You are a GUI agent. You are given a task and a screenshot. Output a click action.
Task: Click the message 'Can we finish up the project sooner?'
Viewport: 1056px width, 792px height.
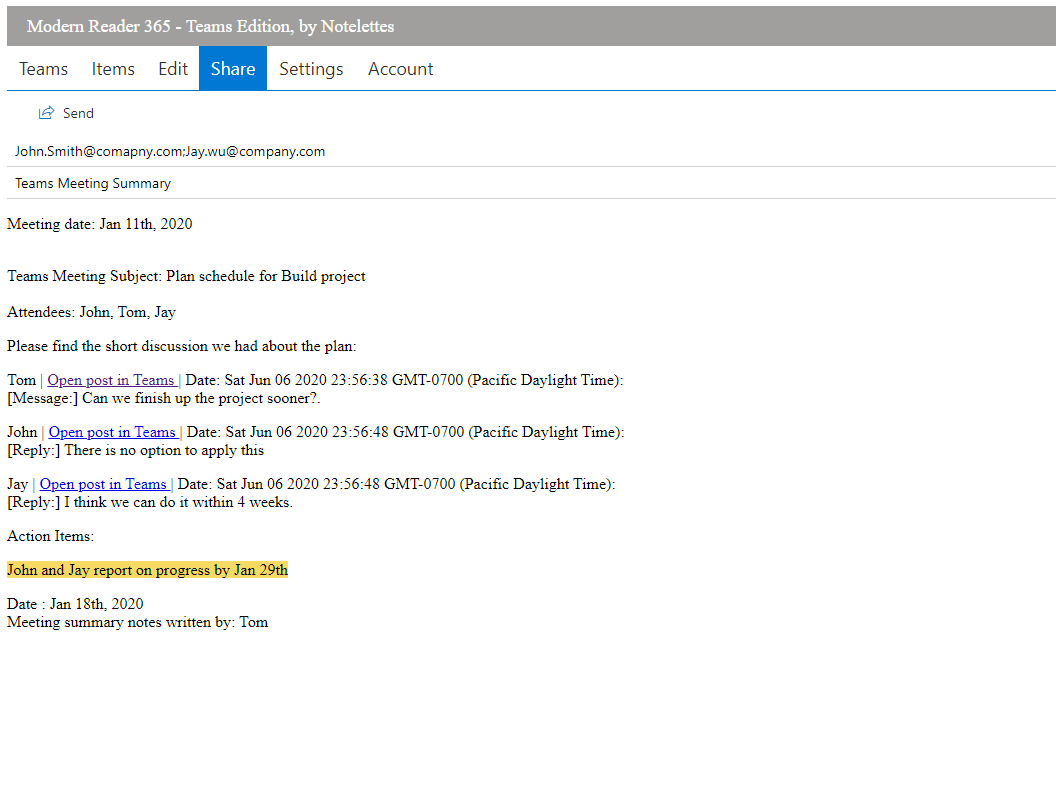(201, 398)
